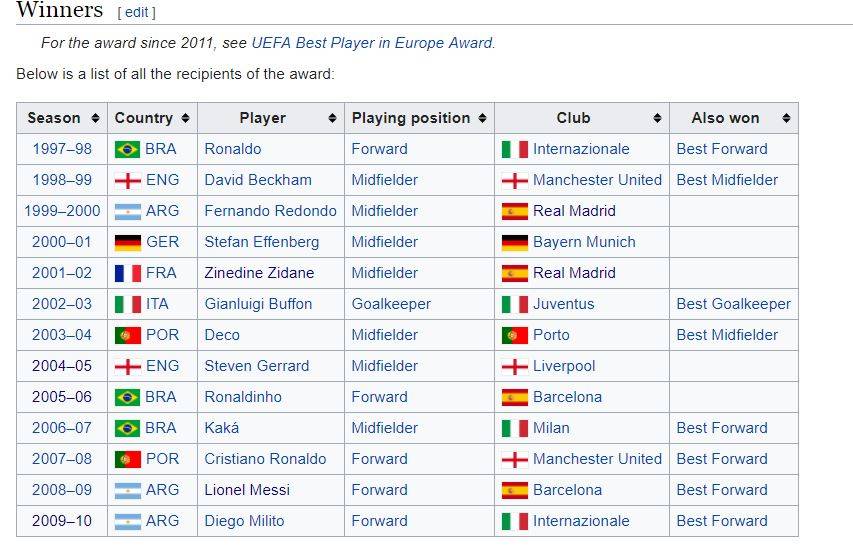The height and width of the screenshot is (555, 853).
Task: Open the David Beckham player link
Action: pyautogui.click(x=258, y=180)
